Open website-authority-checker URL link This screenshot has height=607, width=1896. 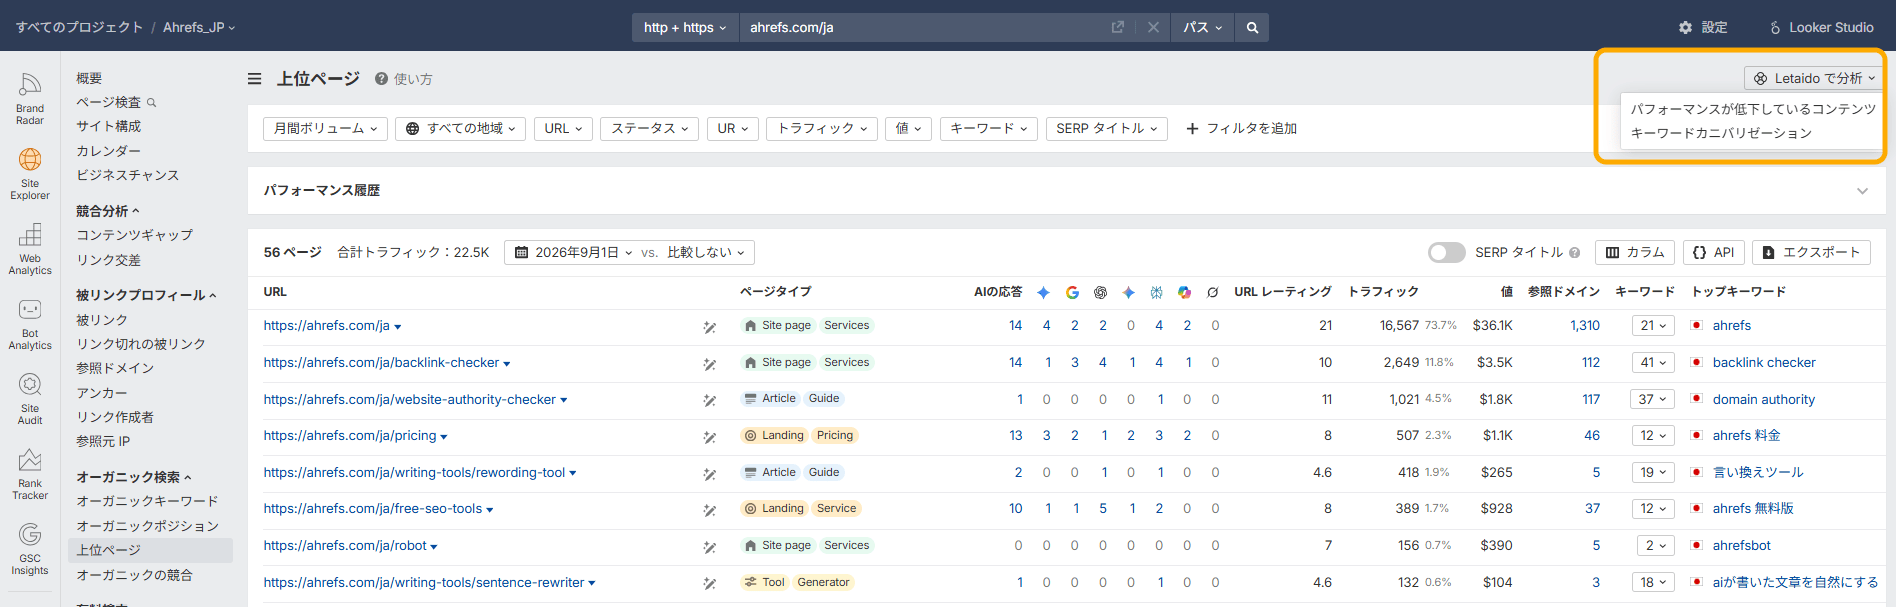point(410,399)
